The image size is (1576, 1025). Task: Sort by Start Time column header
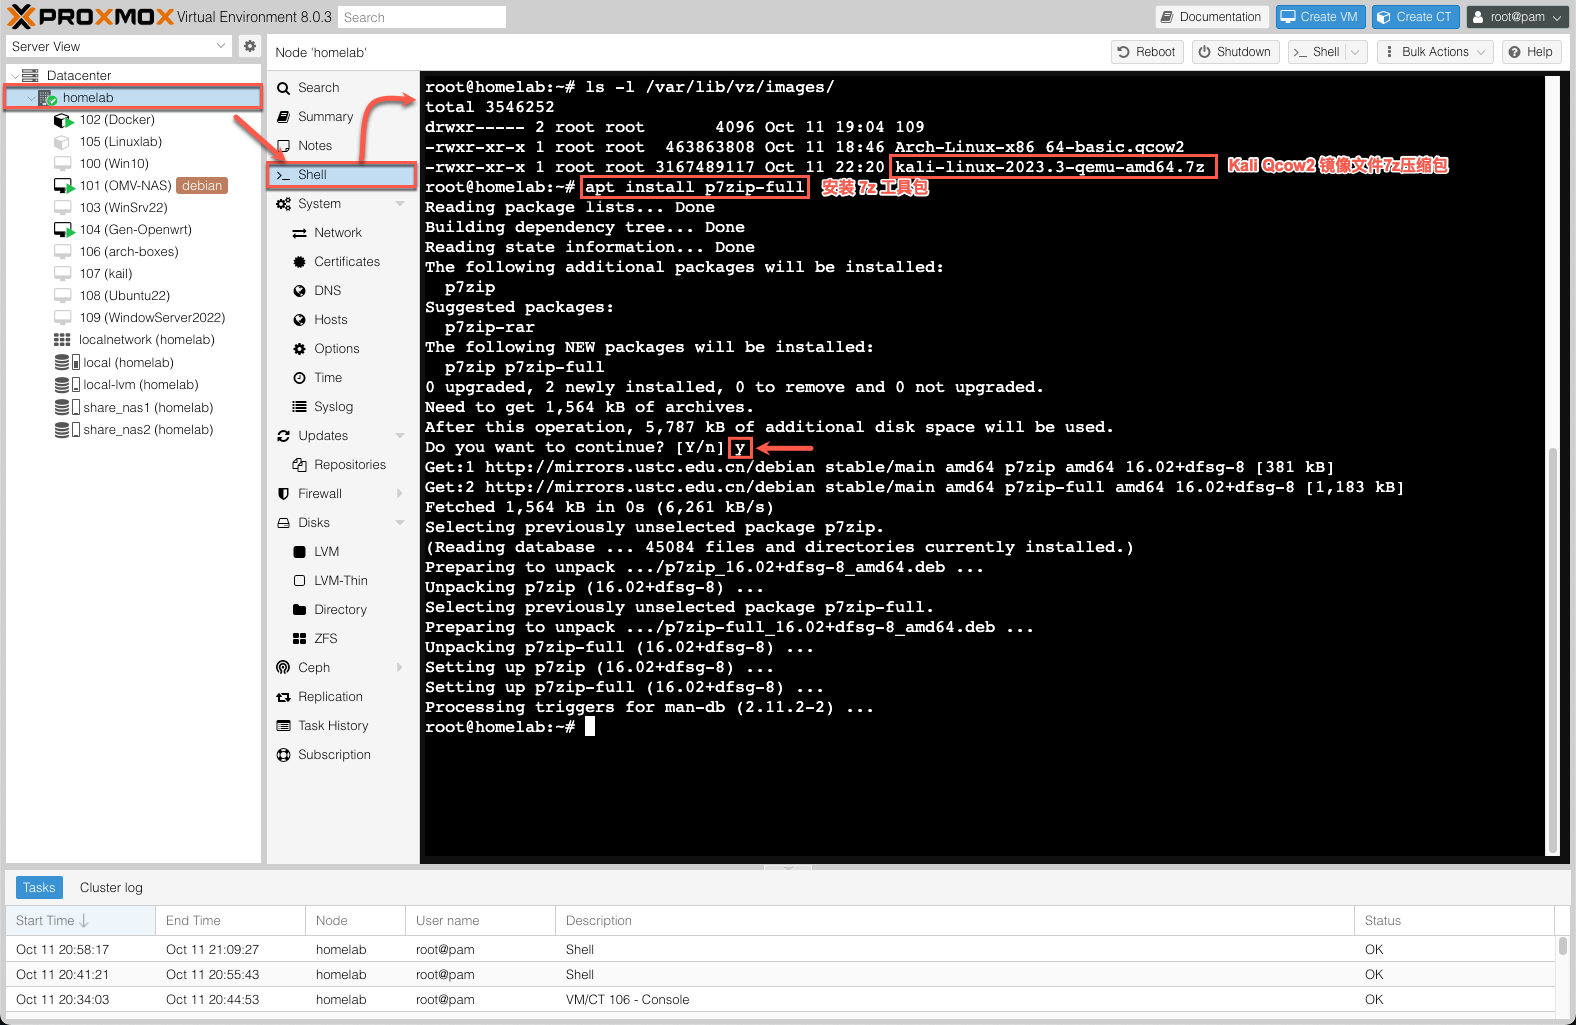coord(80,921)
